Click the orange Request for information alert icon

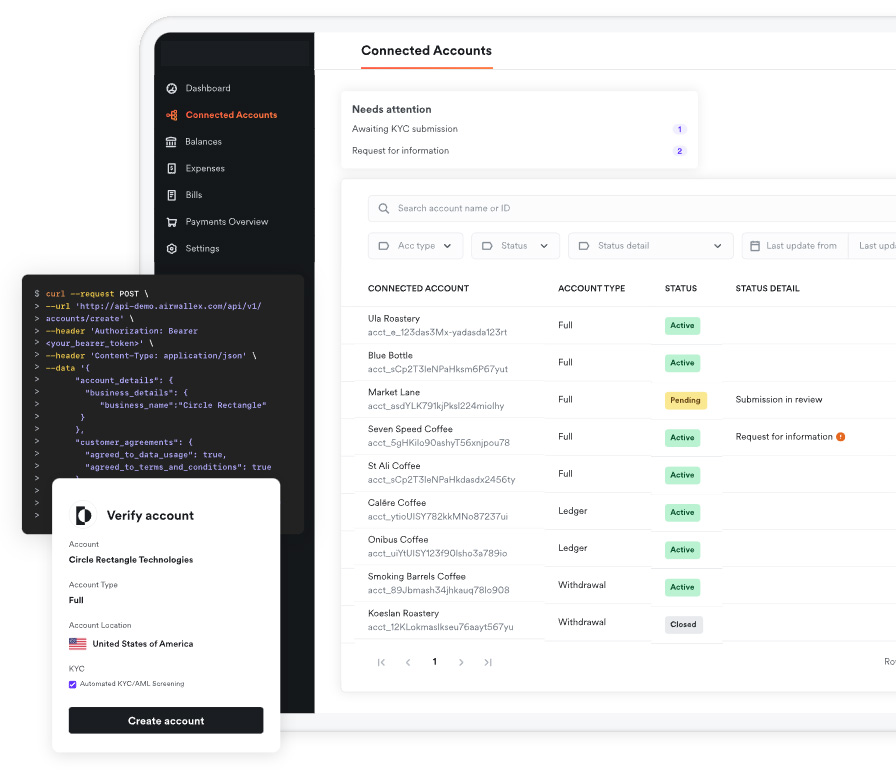(x=841, y=437)
